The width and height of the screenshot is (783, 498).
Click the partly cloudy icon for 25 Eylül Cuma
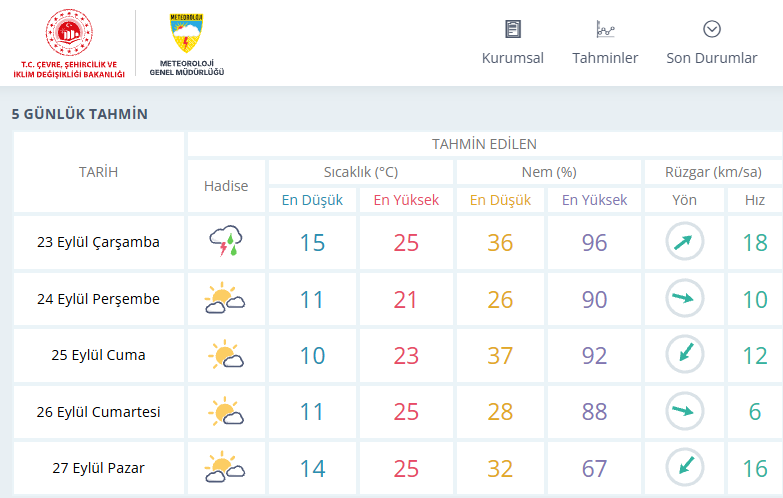click(x=226, y=354)
